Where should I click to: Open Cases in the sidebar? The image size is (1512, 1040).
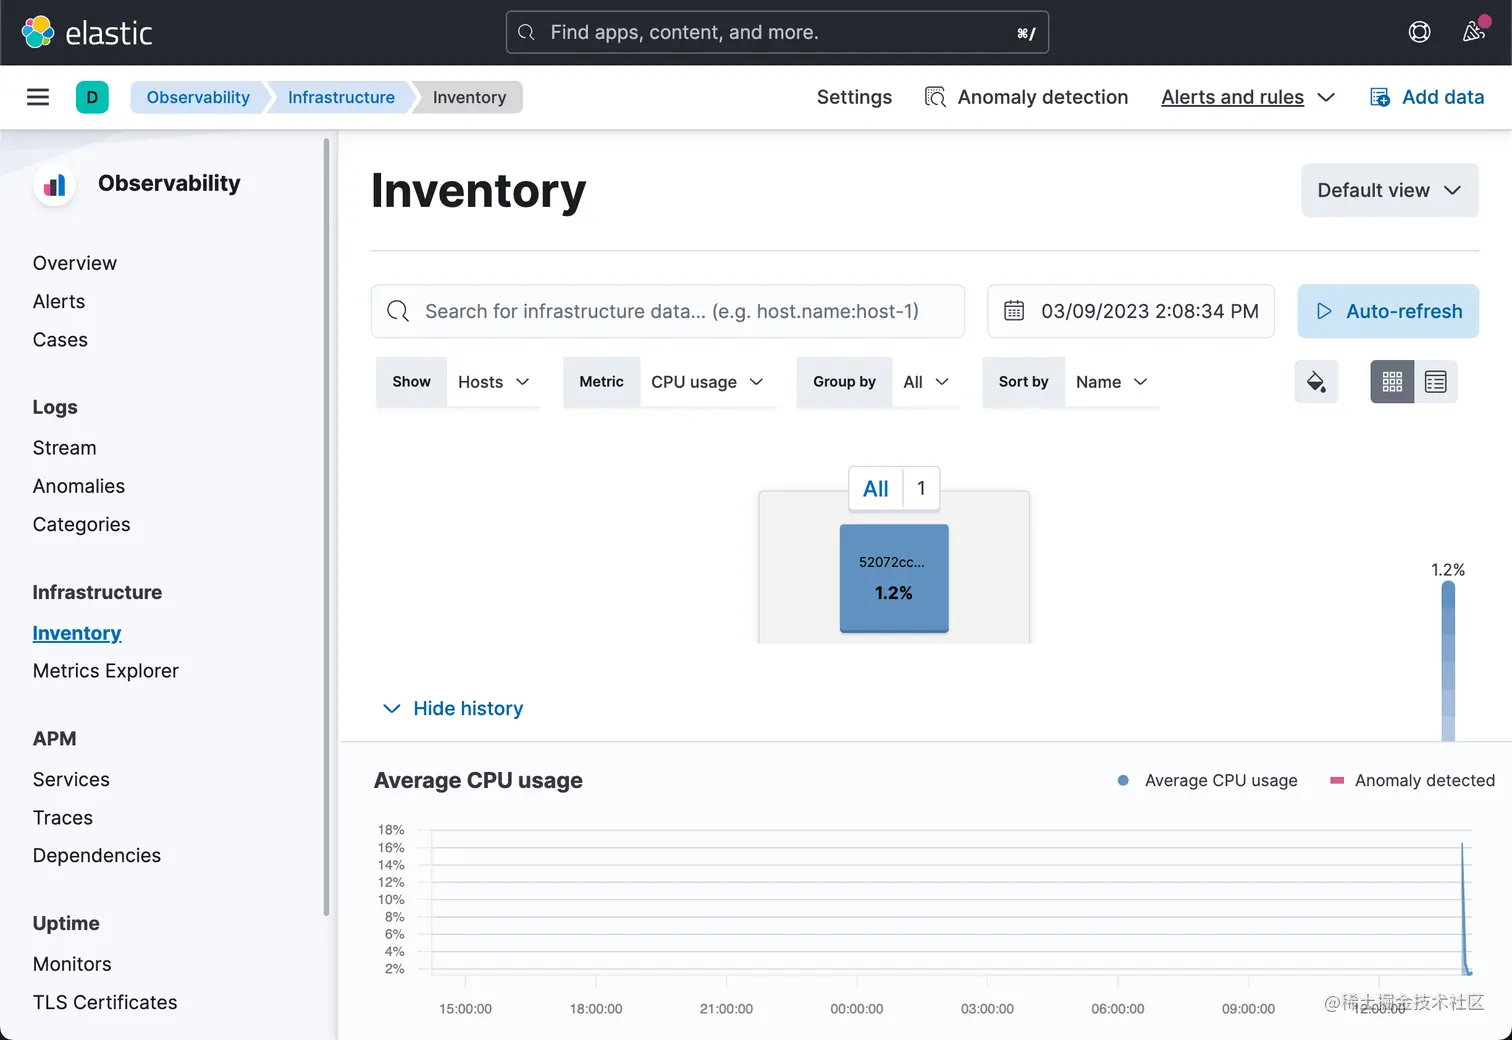60,340
